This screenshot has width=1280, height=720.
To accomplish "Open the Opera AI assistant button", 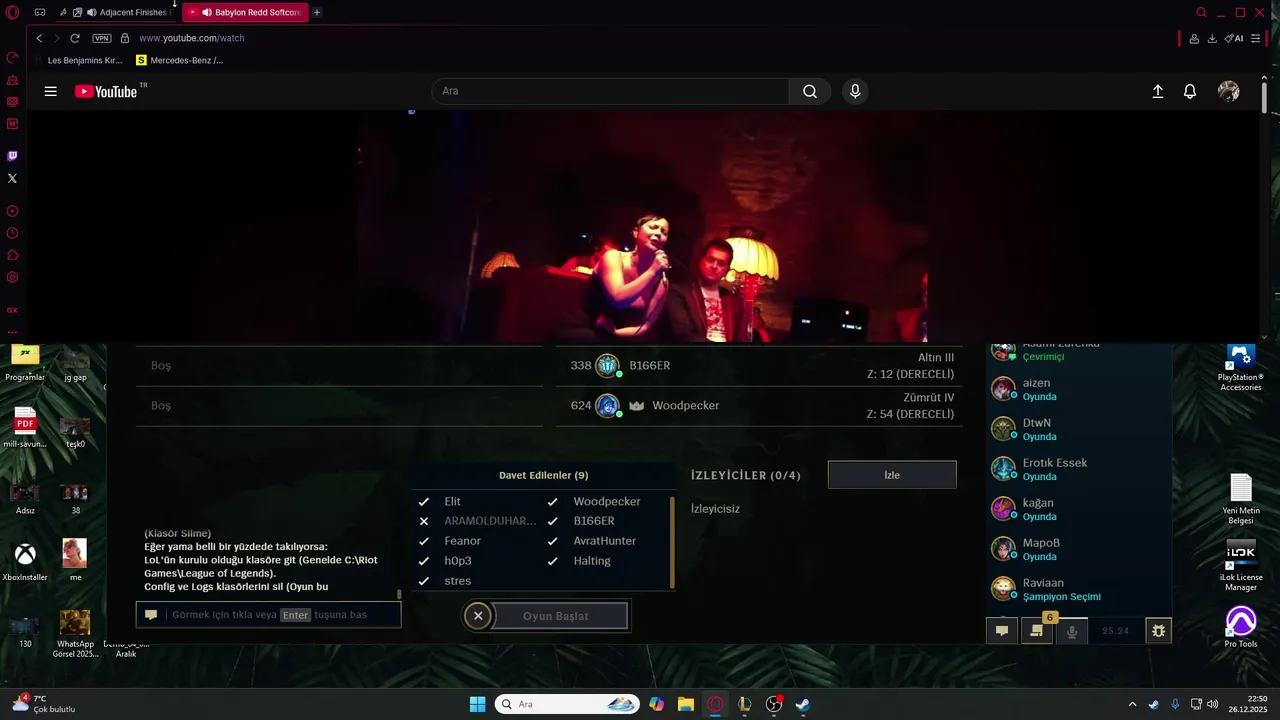I will tap(1234, 38).
